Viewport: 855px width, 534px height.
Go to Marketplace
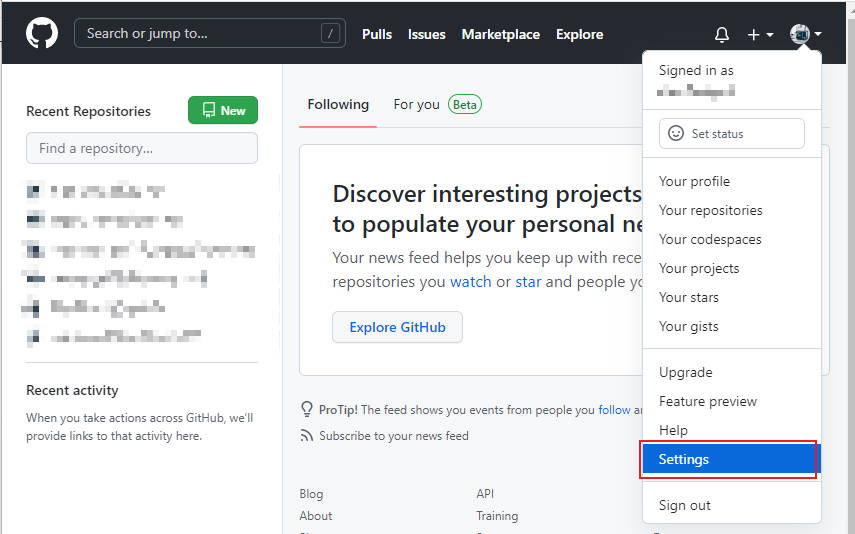(501, 34)
